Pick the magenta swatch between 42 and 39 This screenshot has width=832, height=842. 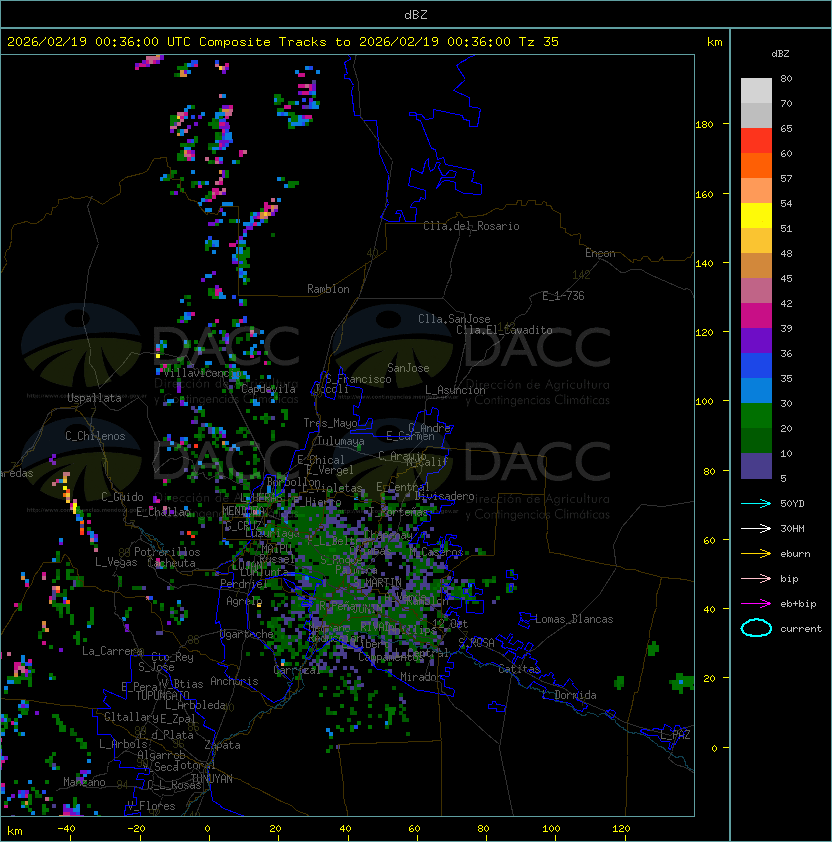[756, 315]
